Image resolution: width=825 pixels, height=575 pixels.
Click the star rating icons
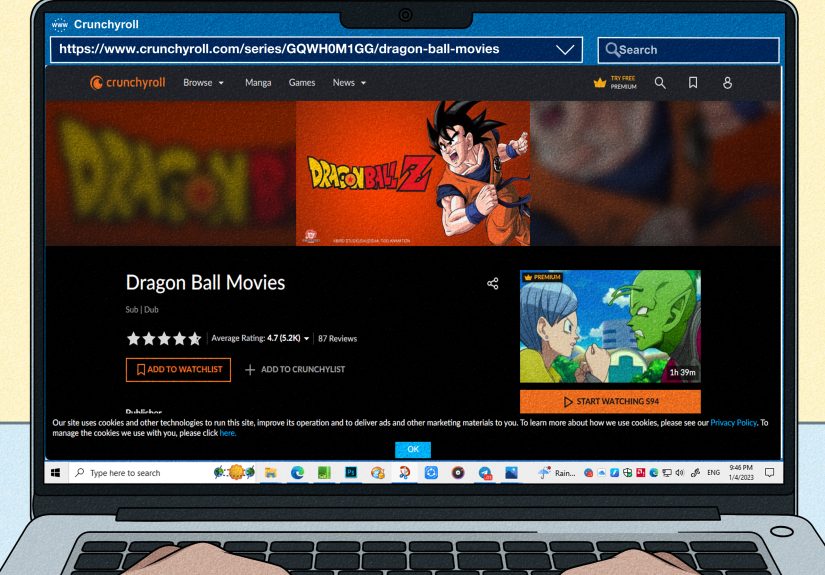pos(164,338)
